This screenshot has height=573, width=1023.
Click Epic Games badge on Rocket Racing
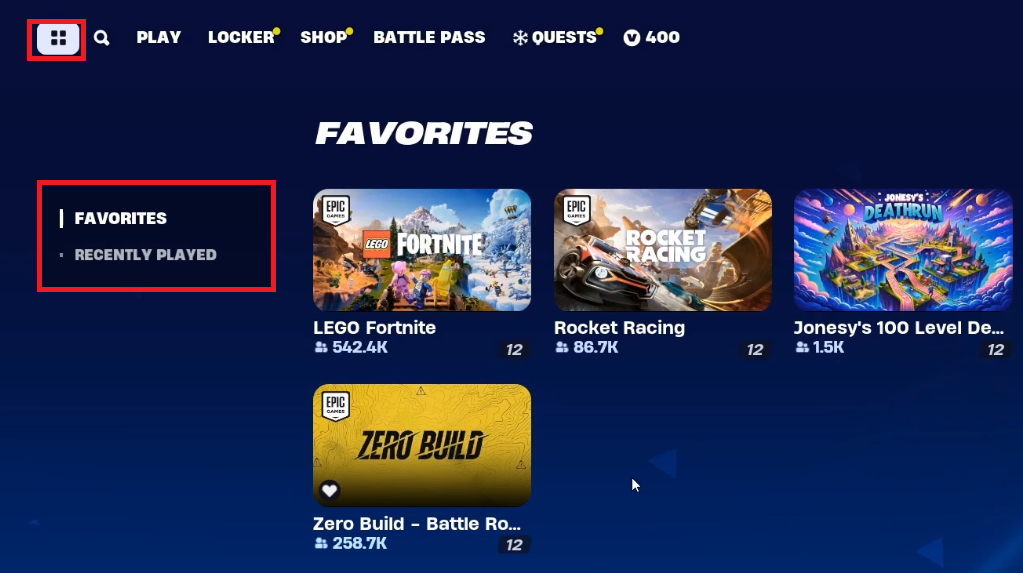[576, 209]
